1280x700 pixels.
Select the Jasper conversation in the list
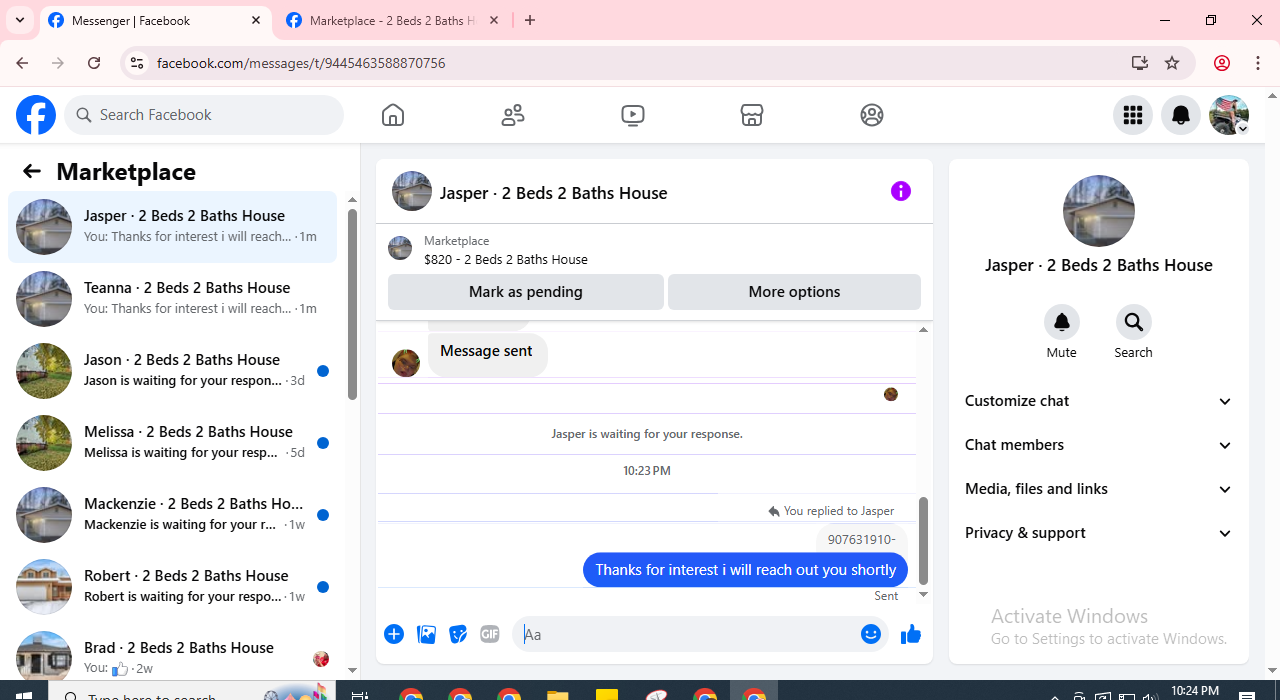pyautogui.click(x=172, y=227)
